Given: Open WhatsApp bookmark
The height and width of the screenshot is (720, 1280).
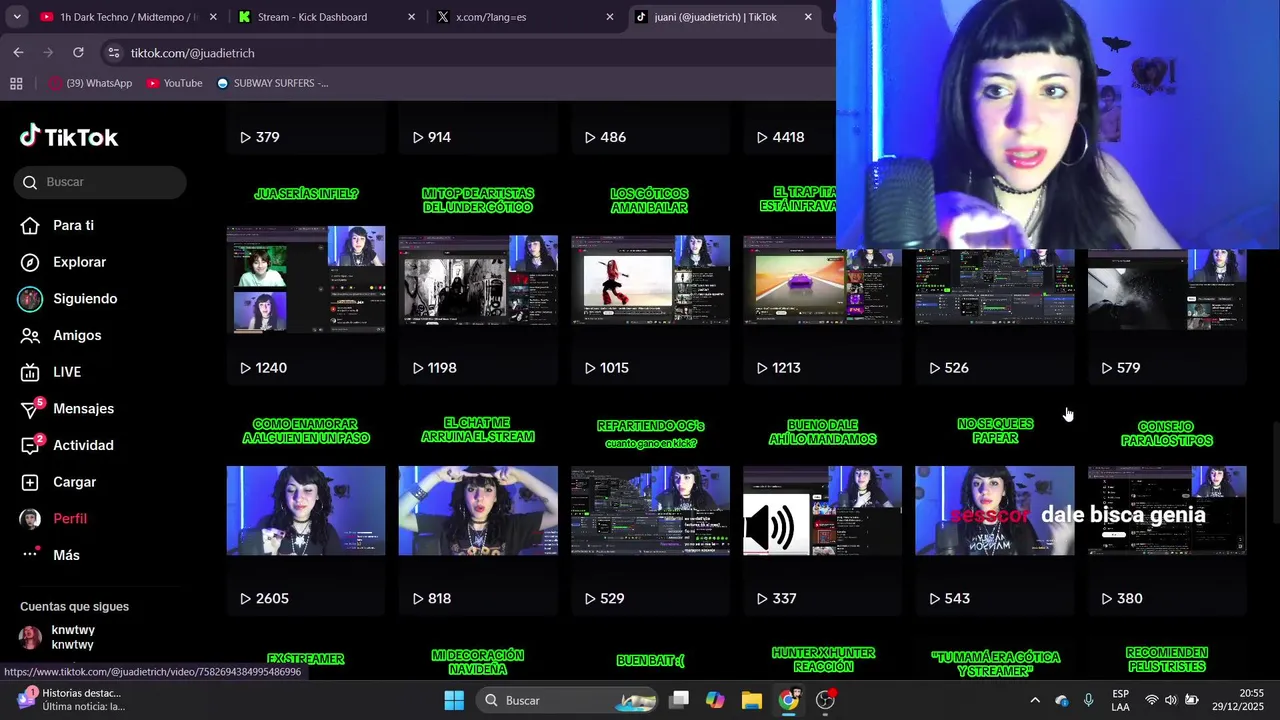Looking at the screenshot, I should pos(90,83).
